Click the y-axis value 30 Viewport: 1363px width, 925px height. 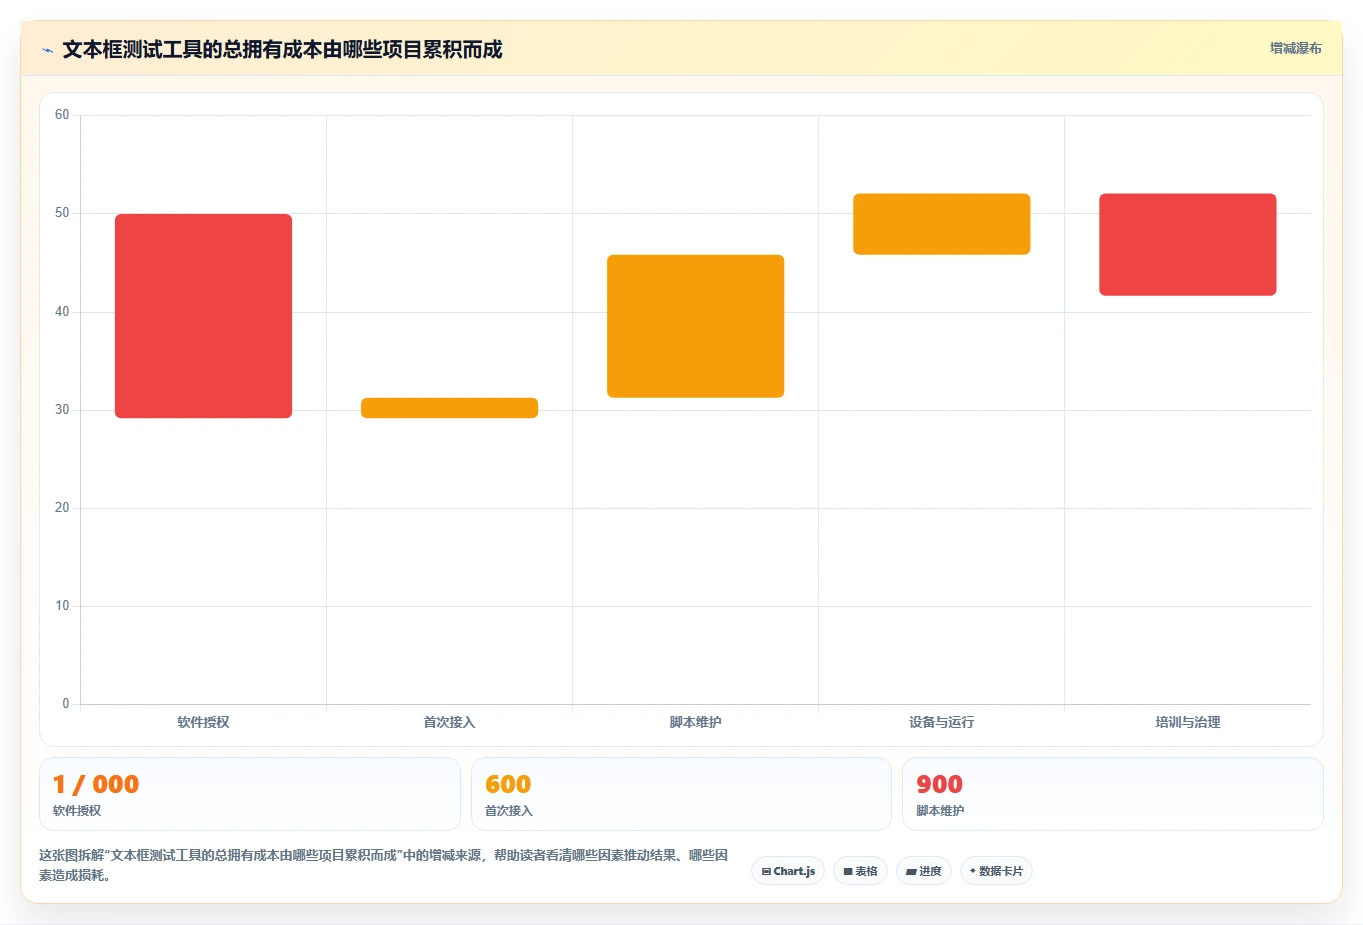pos(62,410)
